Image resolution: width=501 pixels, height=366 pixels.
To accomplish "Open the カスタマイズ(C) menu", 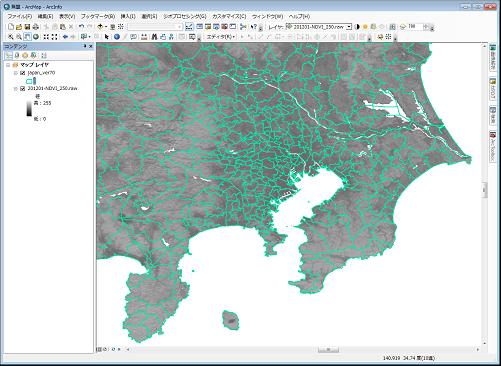I will tap(229, 16).
